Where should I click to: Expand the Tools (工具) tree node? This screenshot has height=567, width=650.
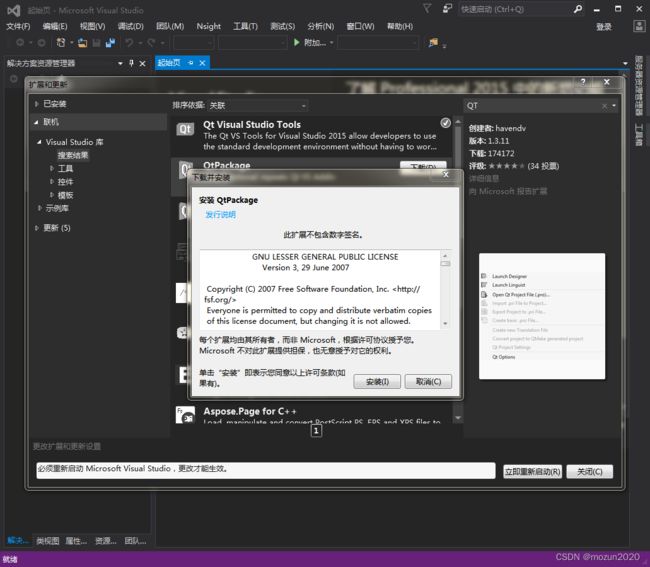(x=51, y=168)
